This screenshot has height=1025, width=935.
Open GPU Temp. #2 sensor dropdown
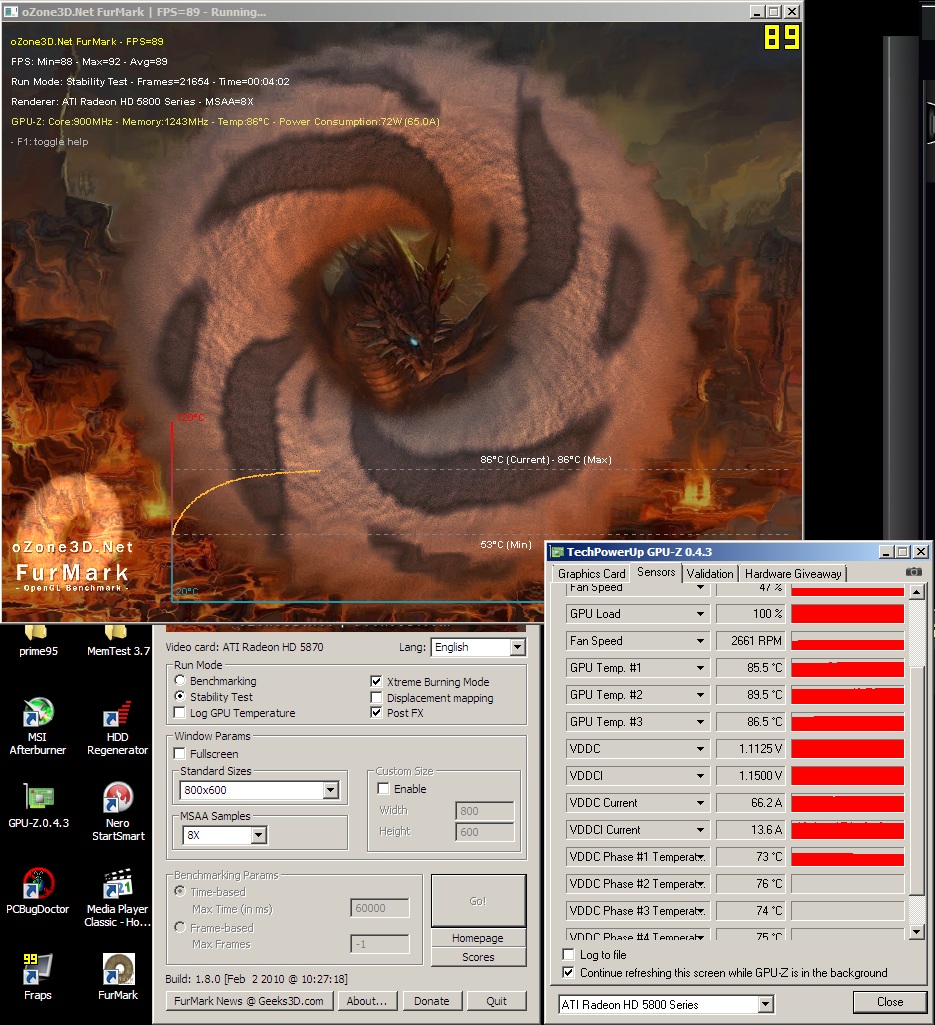tap(700, 695)
